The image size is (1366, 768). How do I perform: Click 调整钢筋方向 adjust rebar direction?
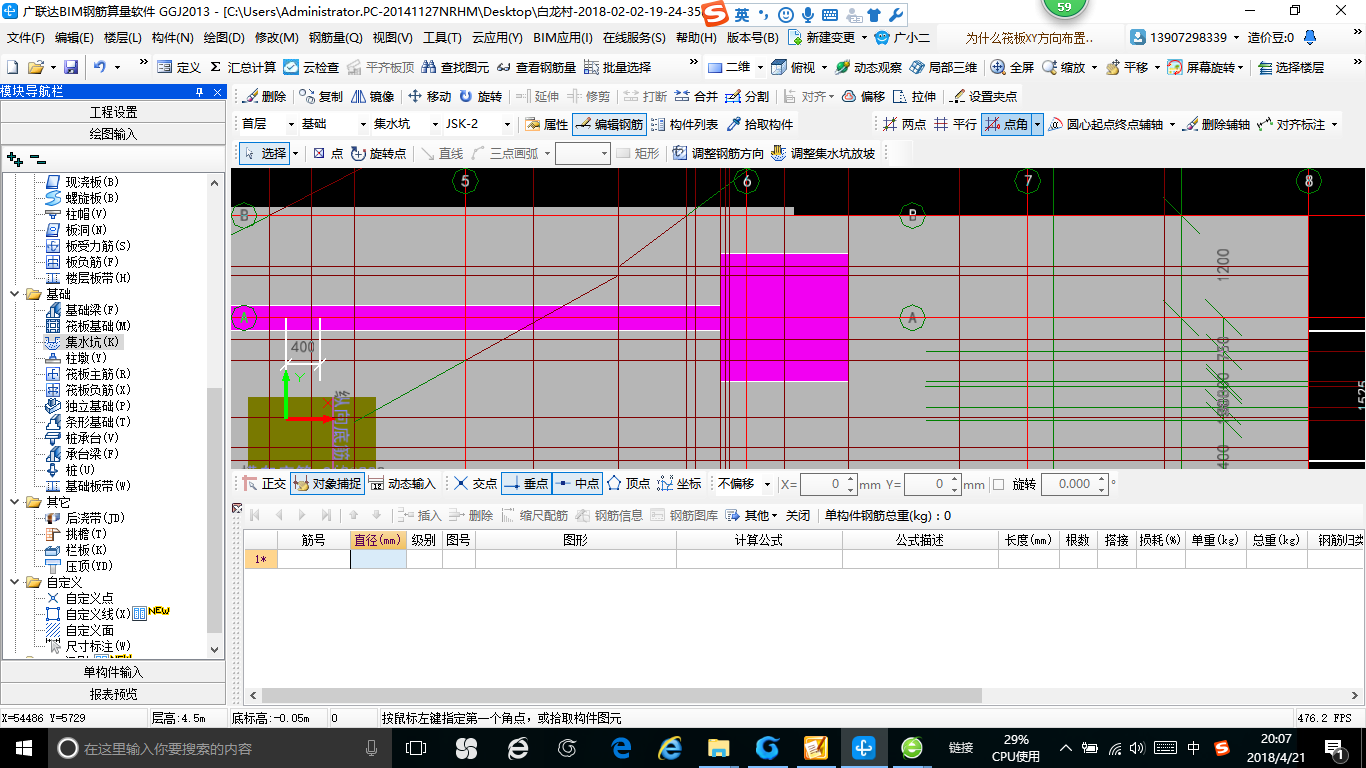pos(718,153)
